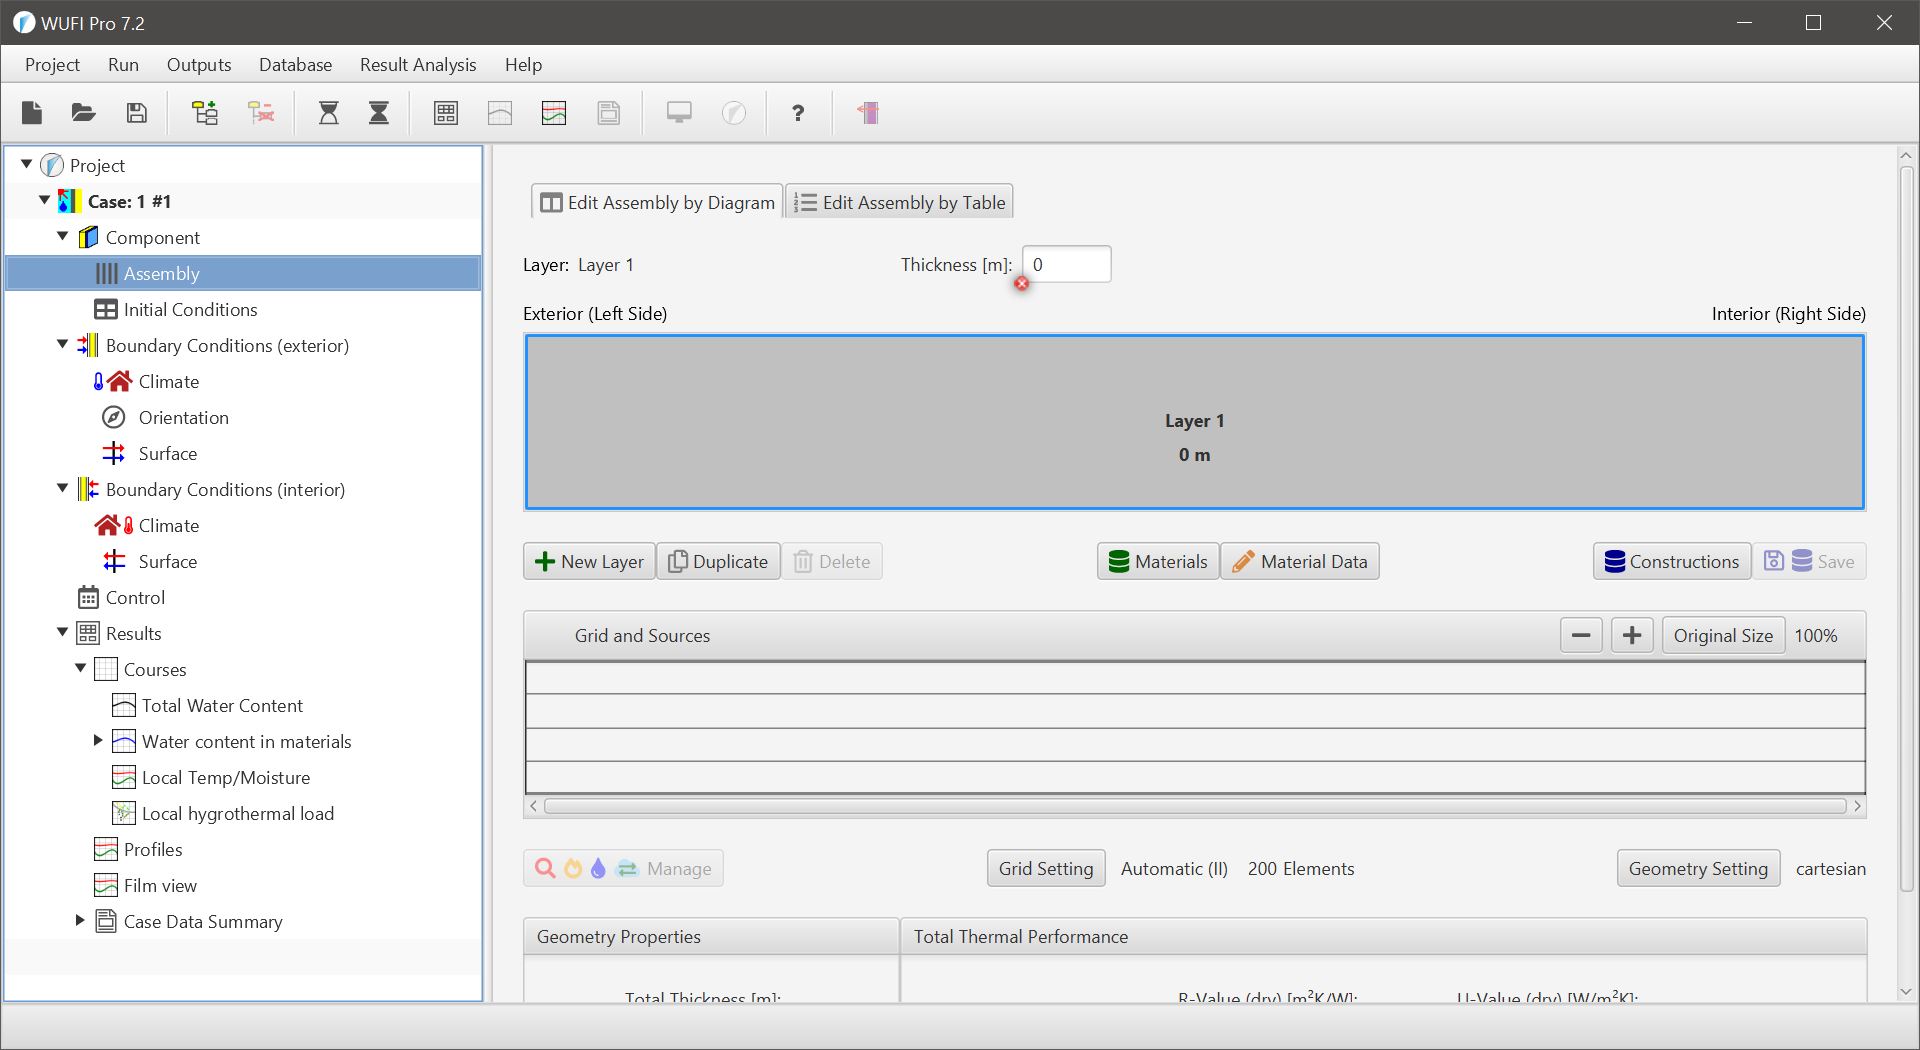Collapse the Boundary Conditions (exterior) node
This screenshot has width=1920, height=1050.
(63, 344)
